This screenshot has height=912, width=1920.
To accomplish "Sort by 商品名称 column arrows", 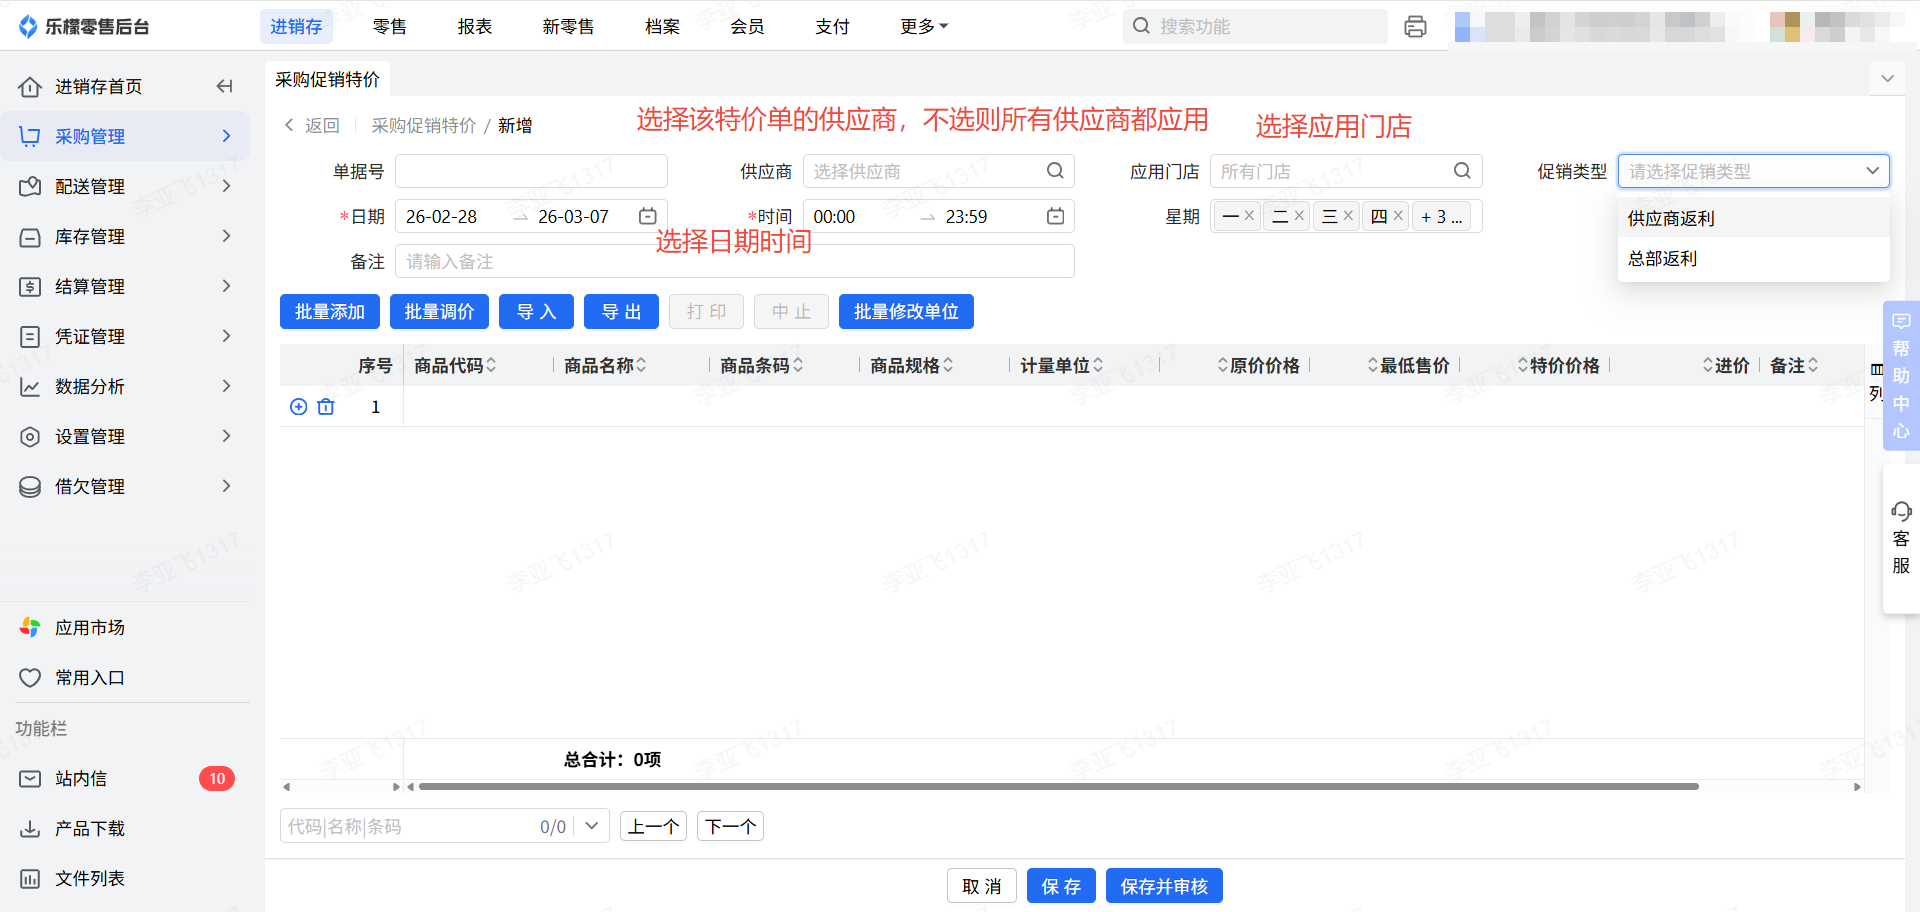I will 641,365.
